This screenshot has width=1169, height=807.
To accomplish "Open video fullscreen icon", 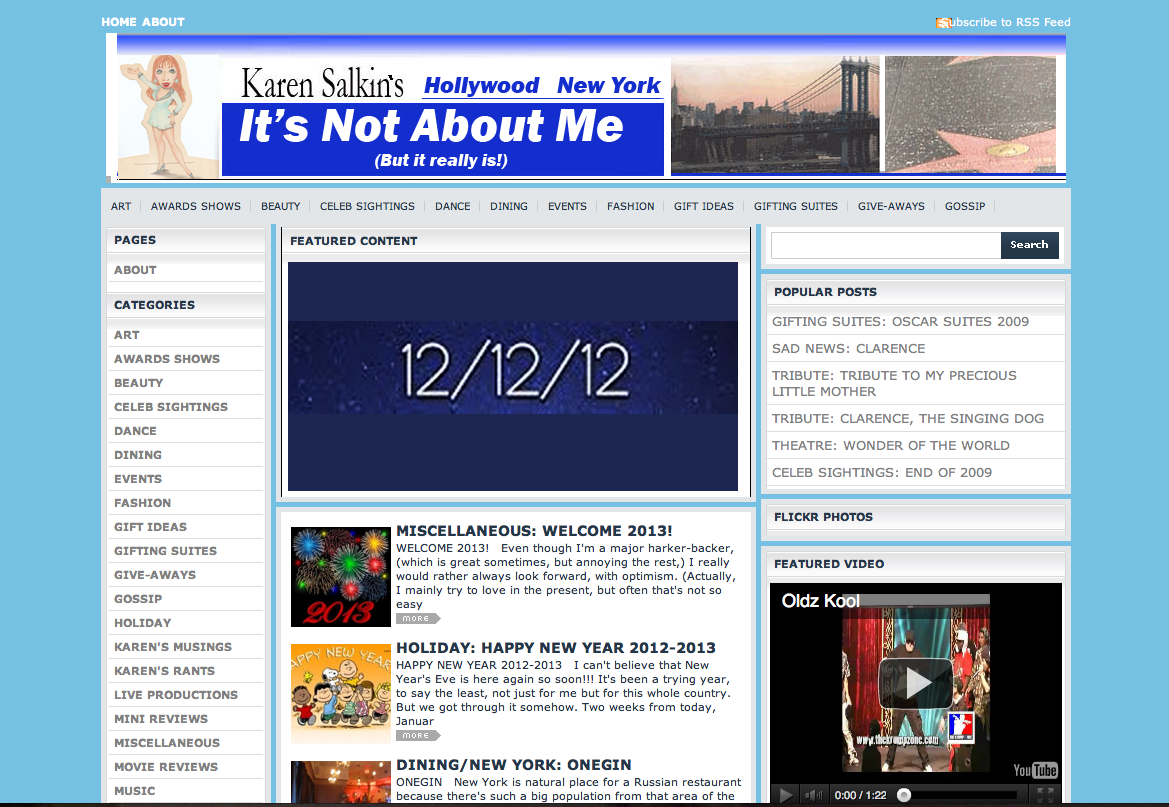I will [x=1045, y=795].
